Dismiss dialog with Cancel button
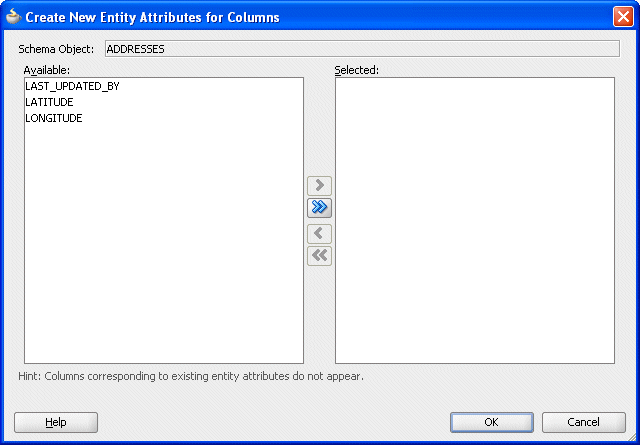Screen dimensions: 640x445 pyautogui.click(x=584, y=422)
